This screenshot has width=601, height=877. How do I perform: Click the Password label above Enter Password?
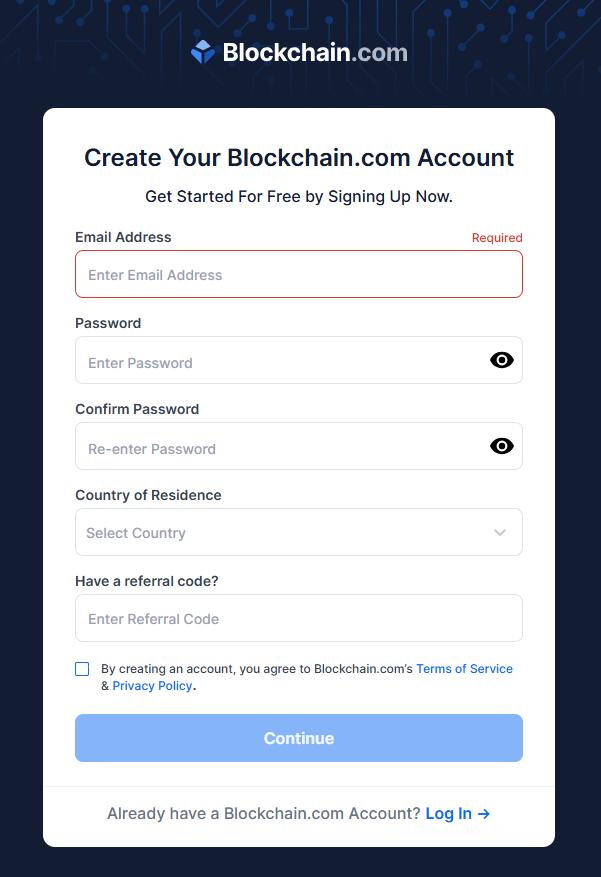pos(108,323)
